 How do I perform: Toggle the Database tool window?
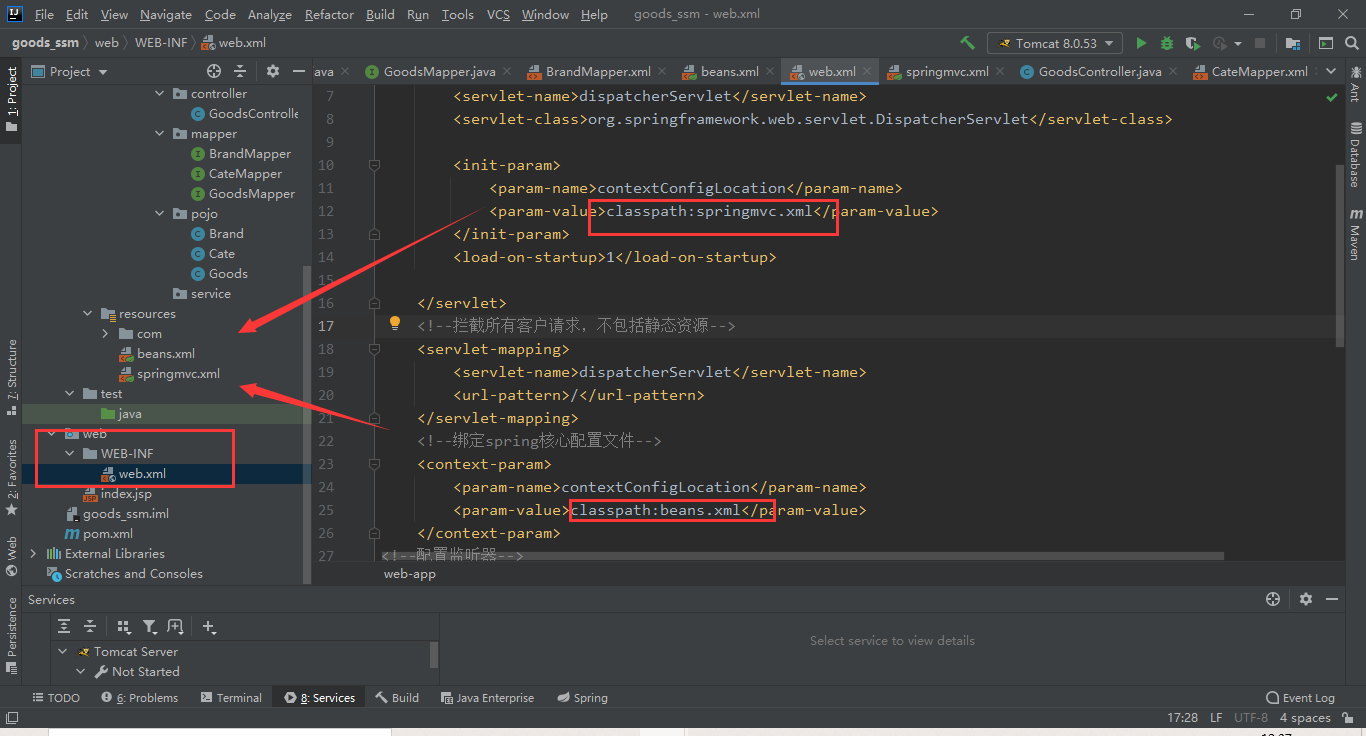pyautogui.click(x=1355, y=155)
